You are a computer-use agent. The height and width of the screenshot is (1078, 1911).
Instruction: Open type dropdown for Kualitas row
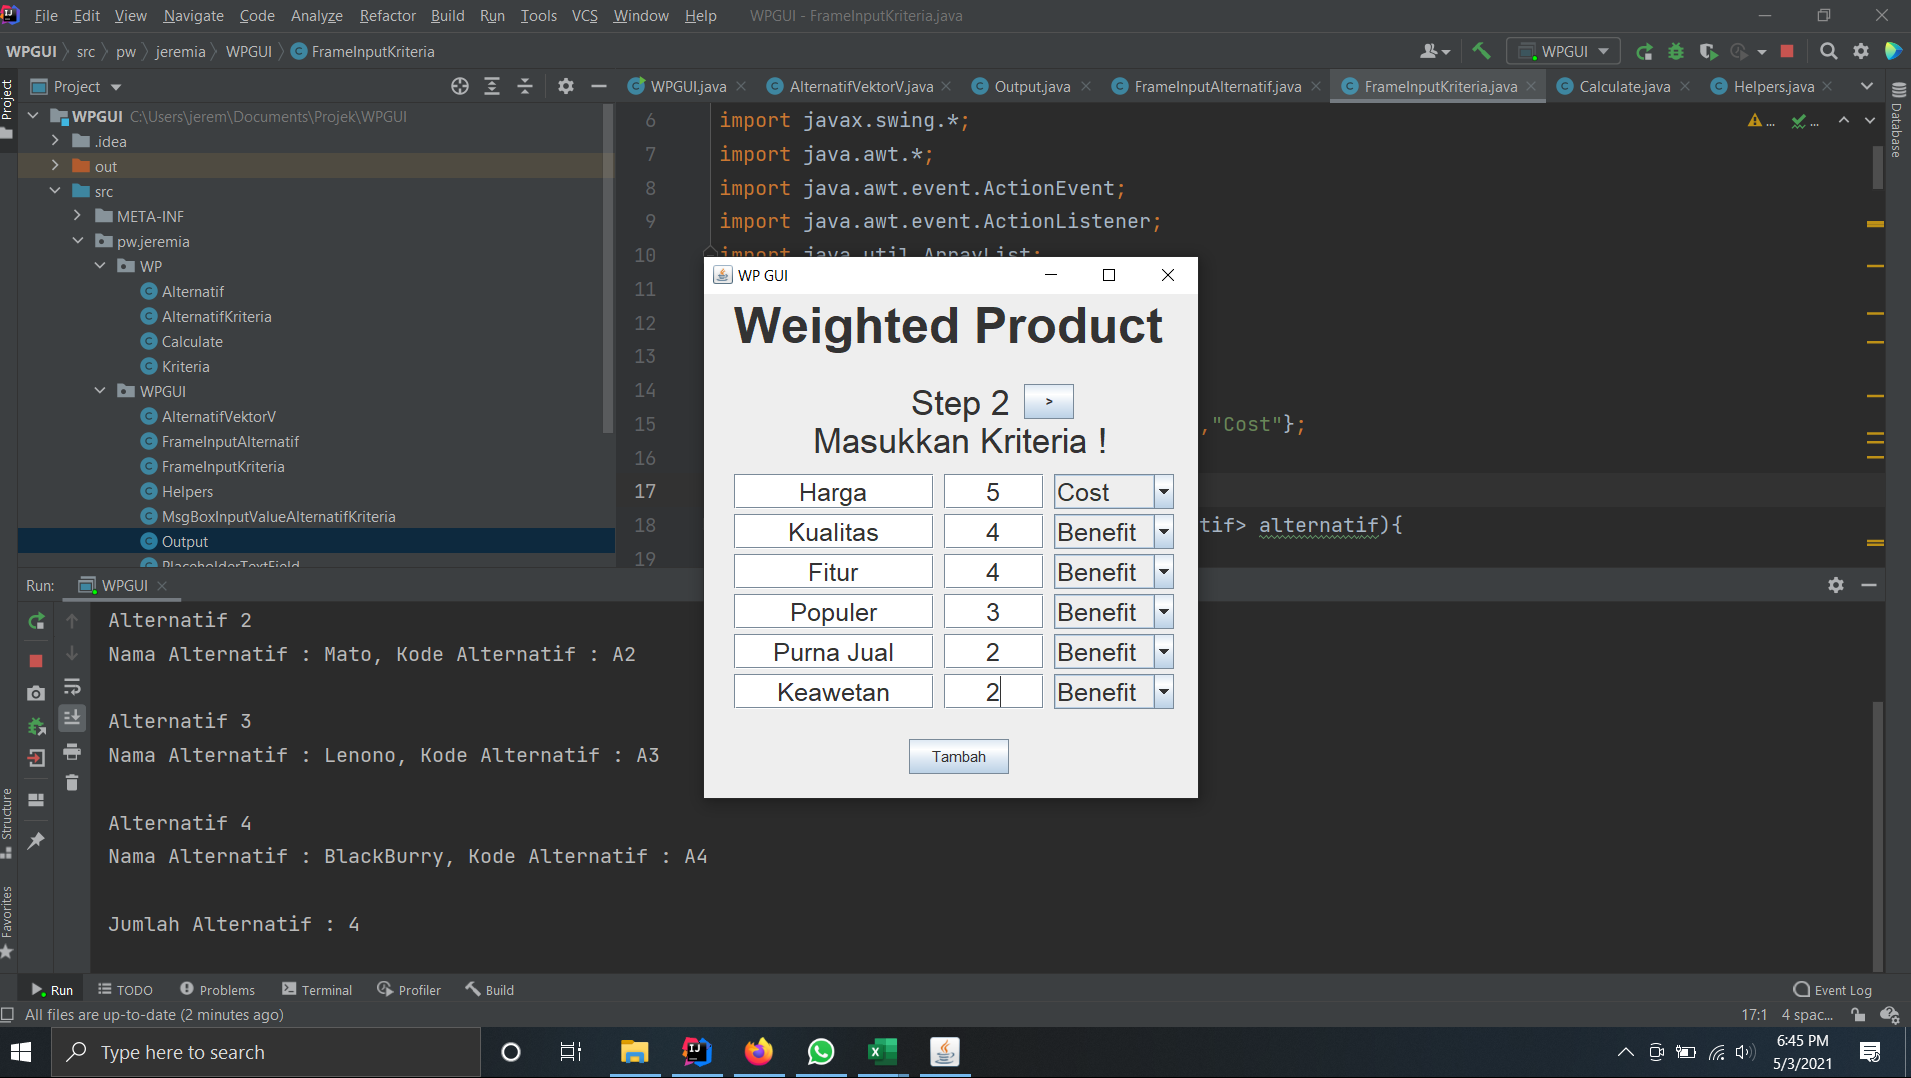pos(1164,532)
